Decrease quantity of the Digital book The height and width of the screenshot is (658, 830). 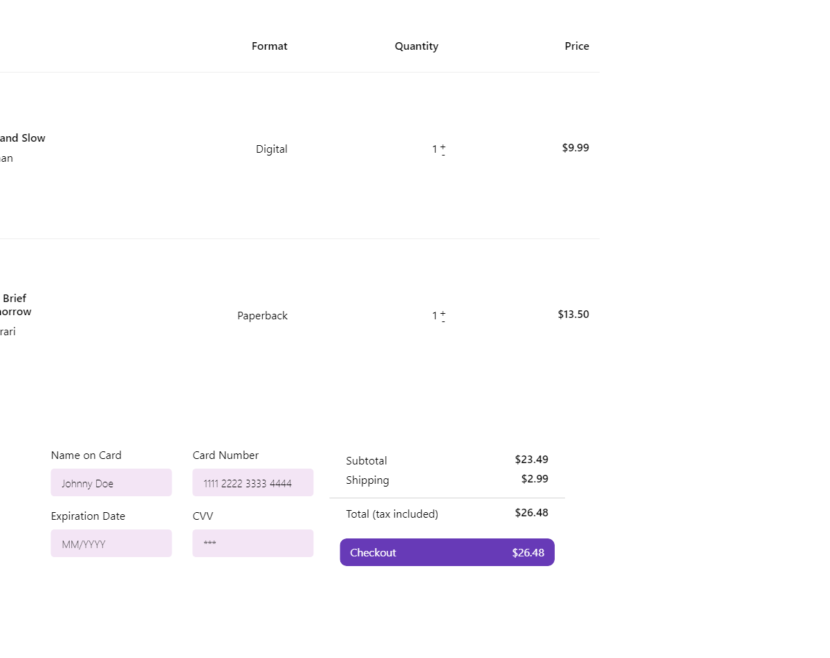tap(443, 154)
